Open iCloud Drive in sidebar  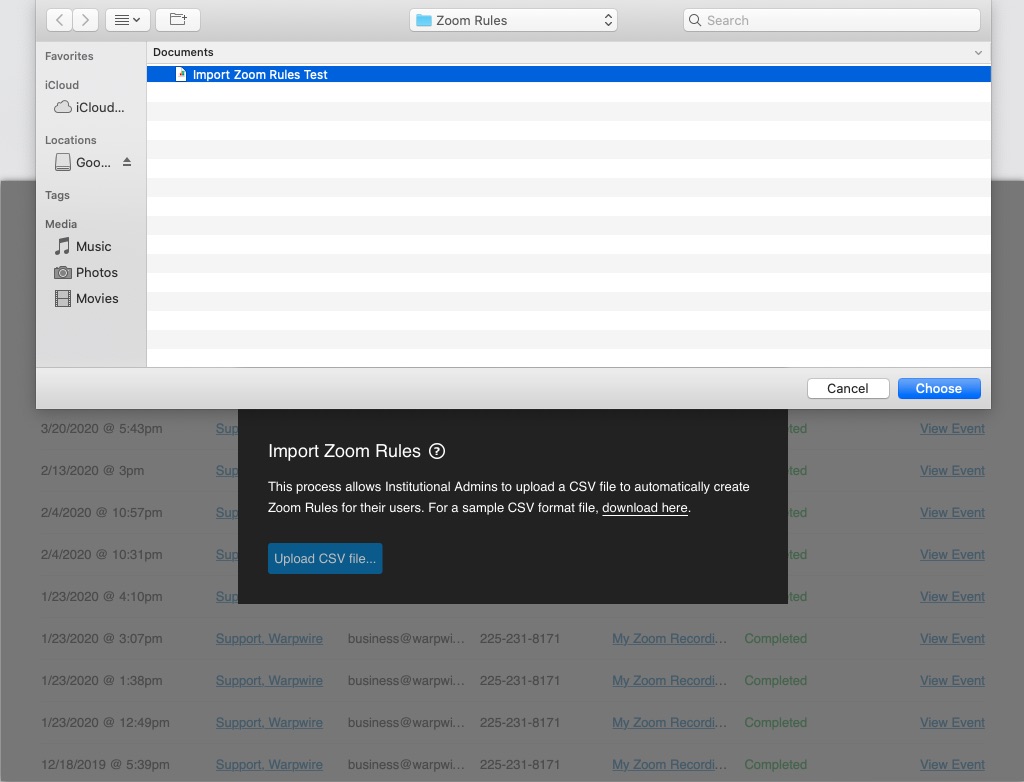click(89, 107)
